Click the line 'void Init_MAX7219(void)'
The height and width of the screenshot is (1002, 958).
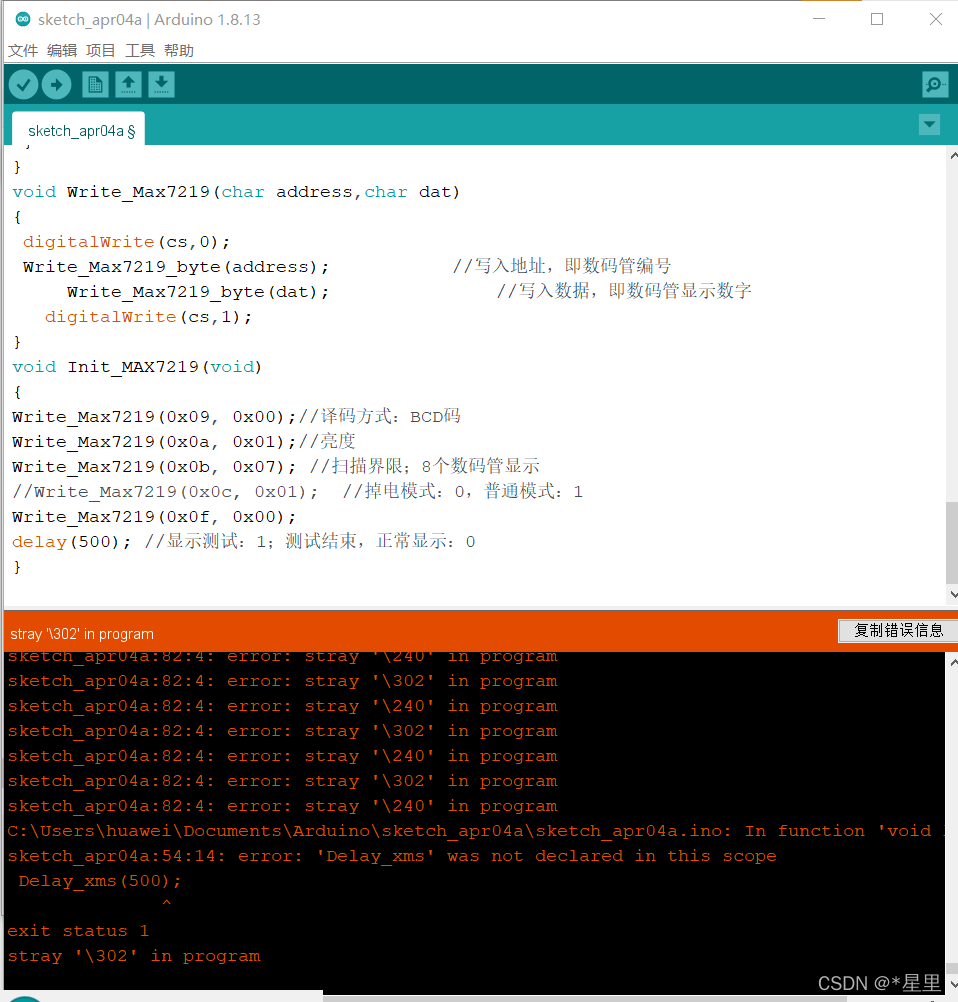pyautogui.click(x=137, y=367)
